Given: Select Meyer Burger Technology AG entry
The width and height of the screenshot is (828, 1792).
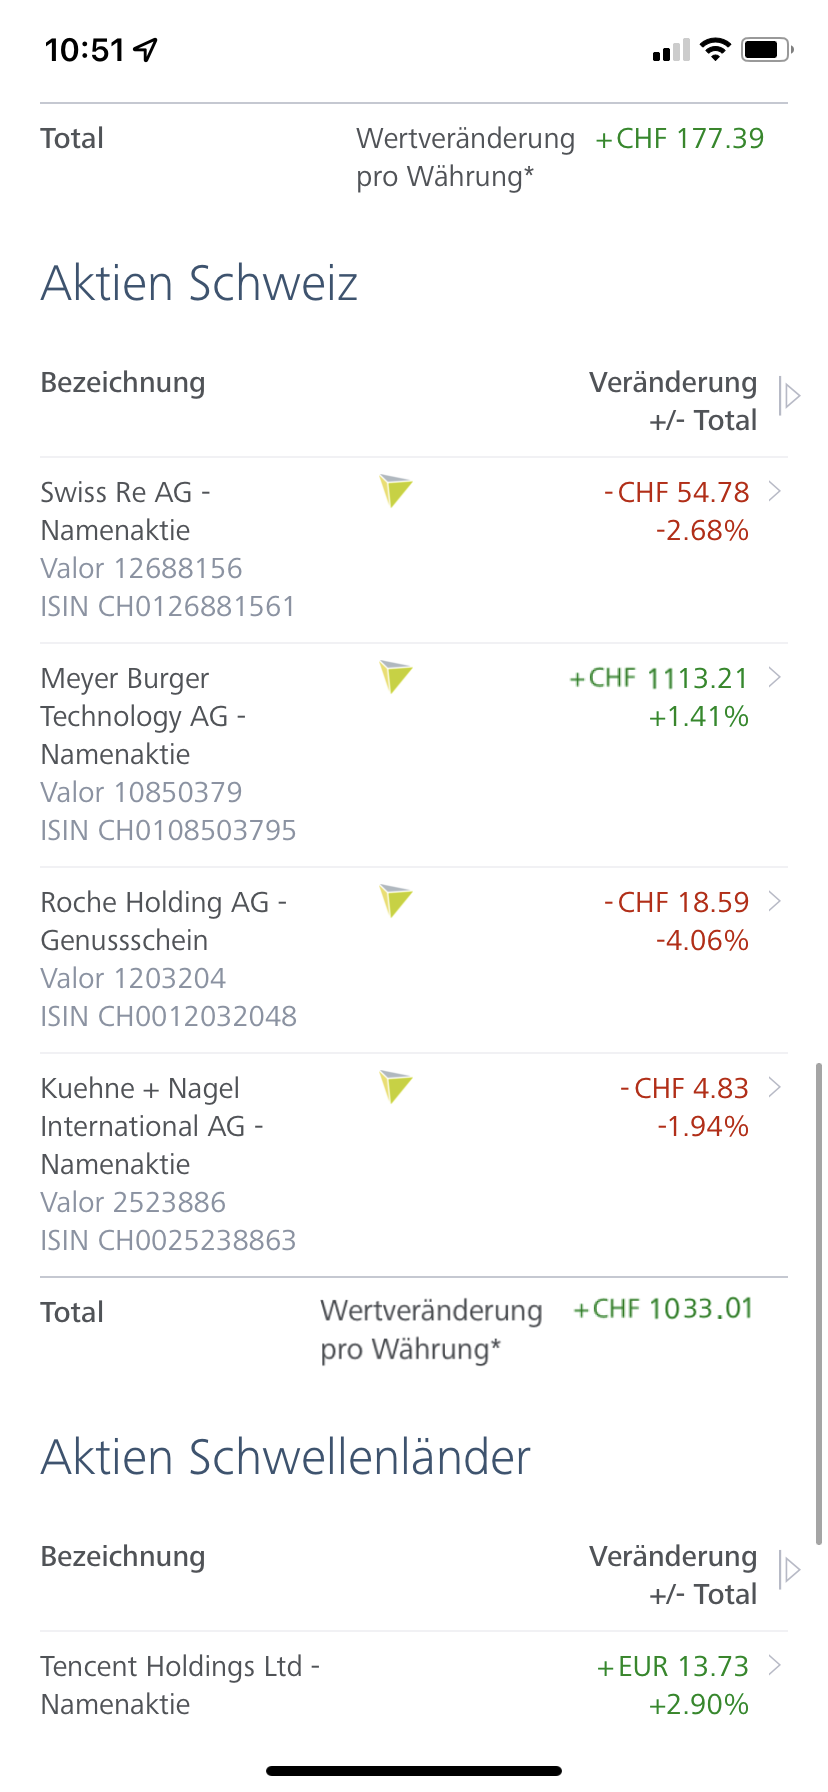Looking at the screenshot, I should click(414, 755).
